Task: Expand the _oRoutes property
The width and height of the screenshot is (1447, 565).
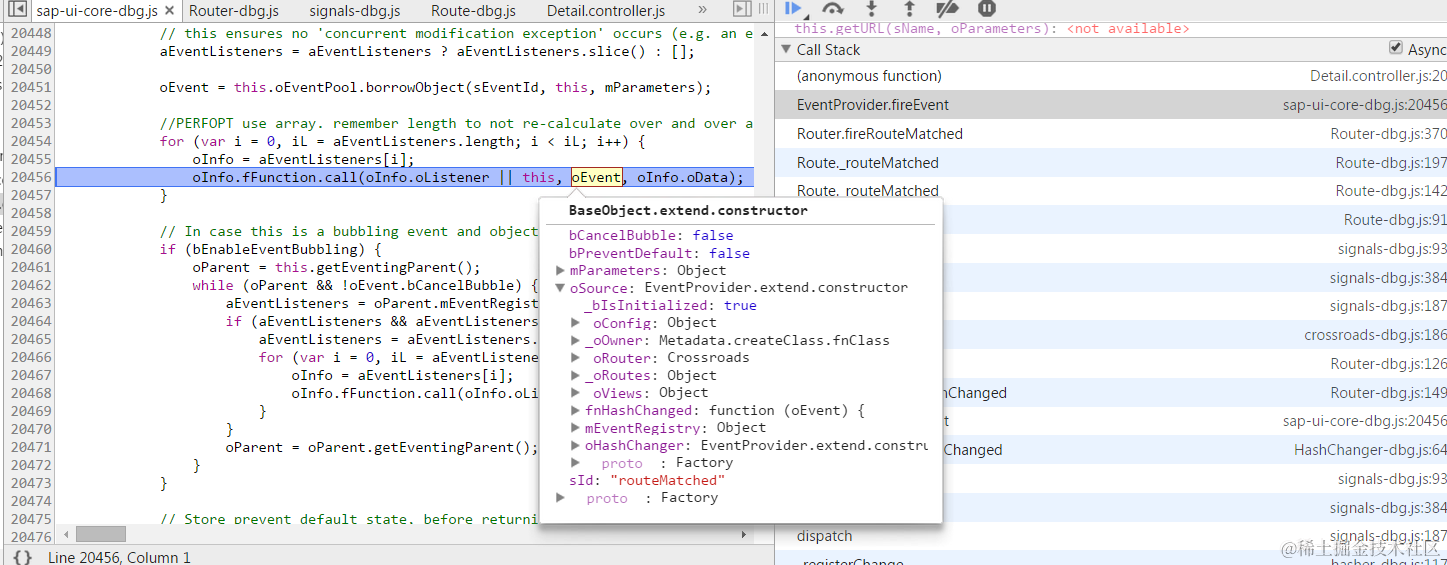Action: (x=576, y=375)
